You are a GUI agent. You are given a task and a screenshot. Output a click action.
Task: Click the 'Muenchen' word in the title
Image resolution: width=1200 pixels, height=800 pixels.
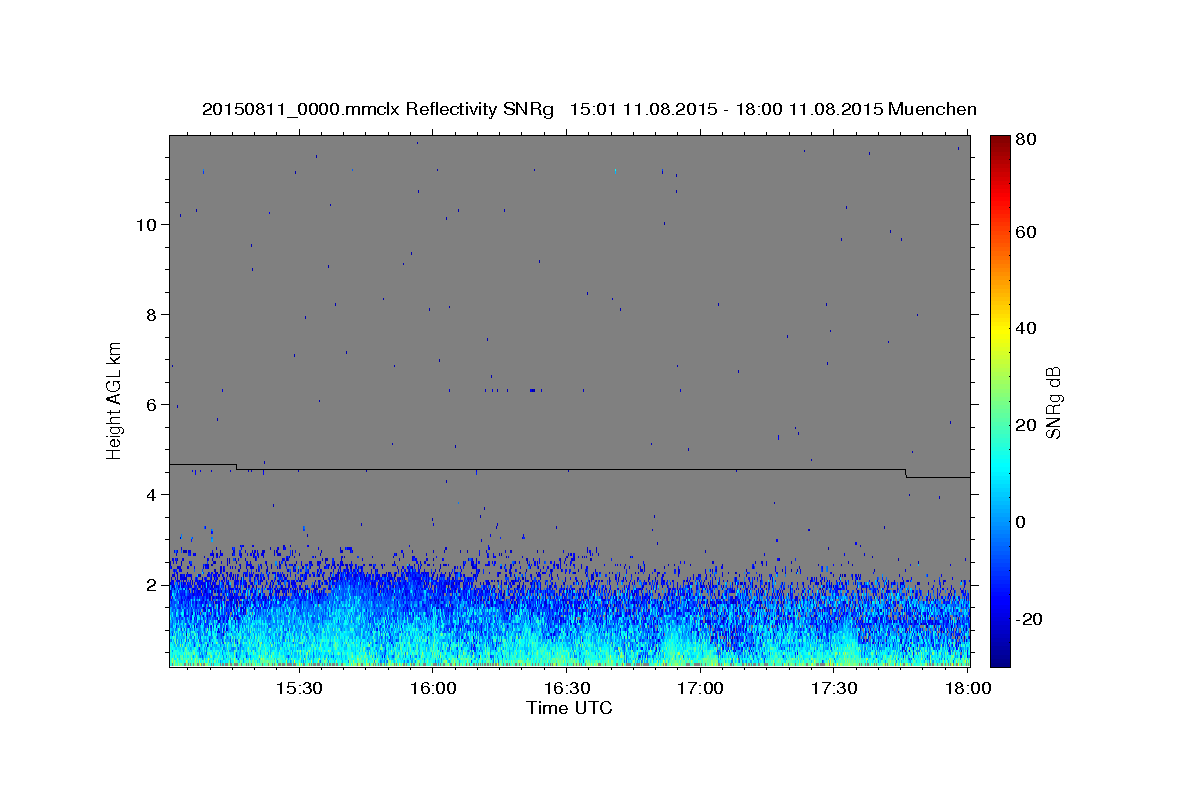point(932,109)
